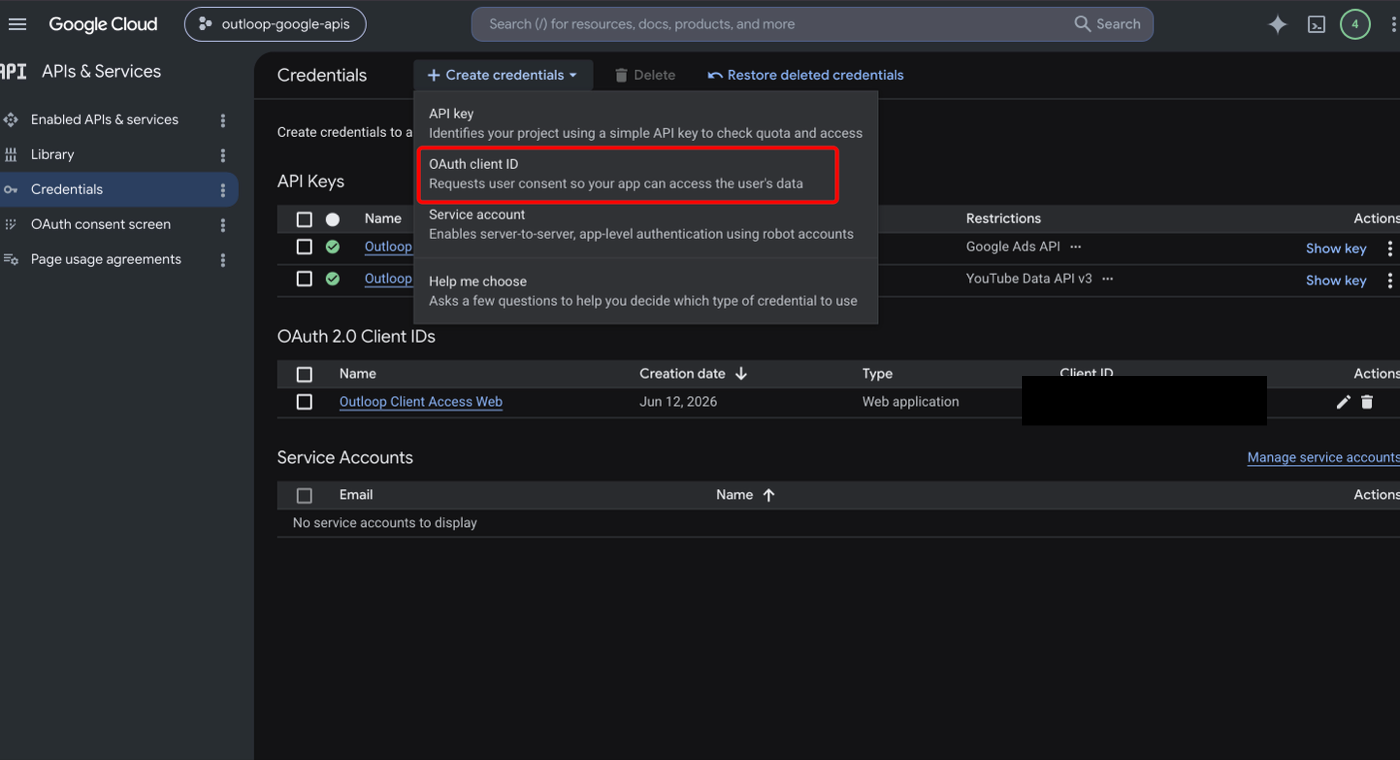Click Restore deleted credentials

click(x=805, y=75)
